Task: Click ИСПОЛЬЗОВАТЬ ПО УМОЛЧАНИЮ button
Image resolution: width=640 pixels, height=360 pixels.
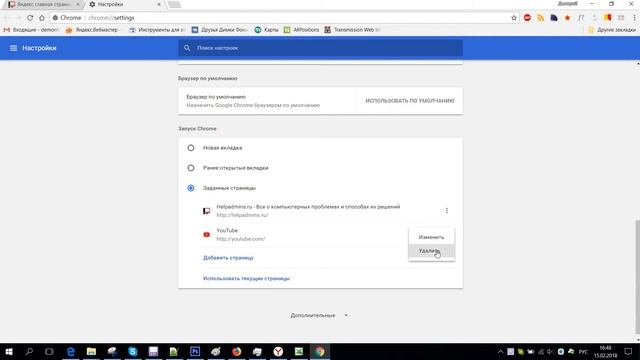Action: (x=410, y=101)
